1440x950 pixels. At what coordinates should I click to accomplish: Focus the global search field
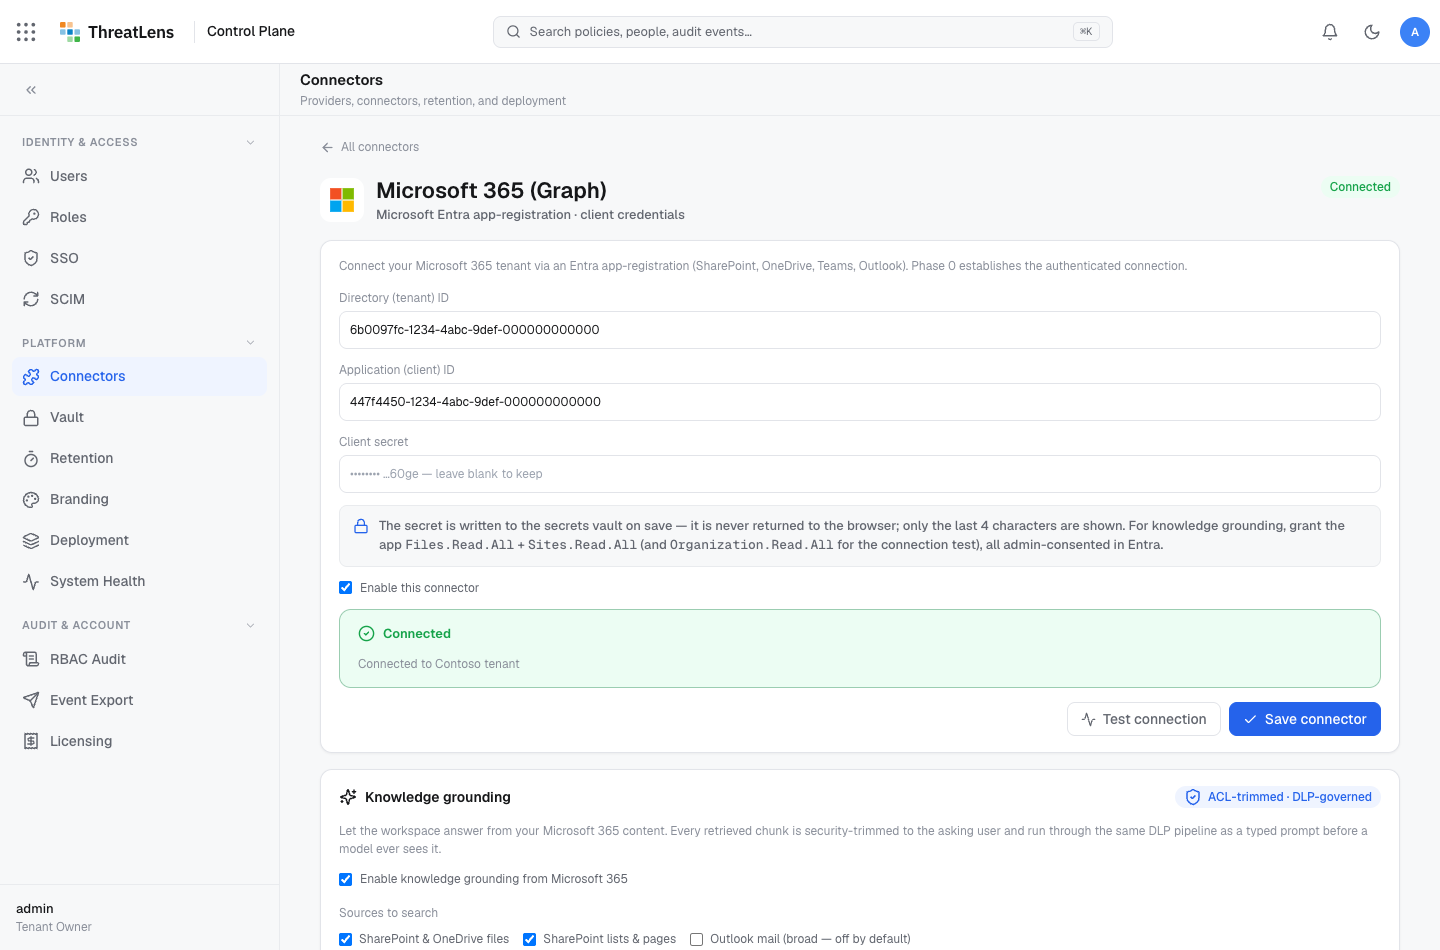803,32
